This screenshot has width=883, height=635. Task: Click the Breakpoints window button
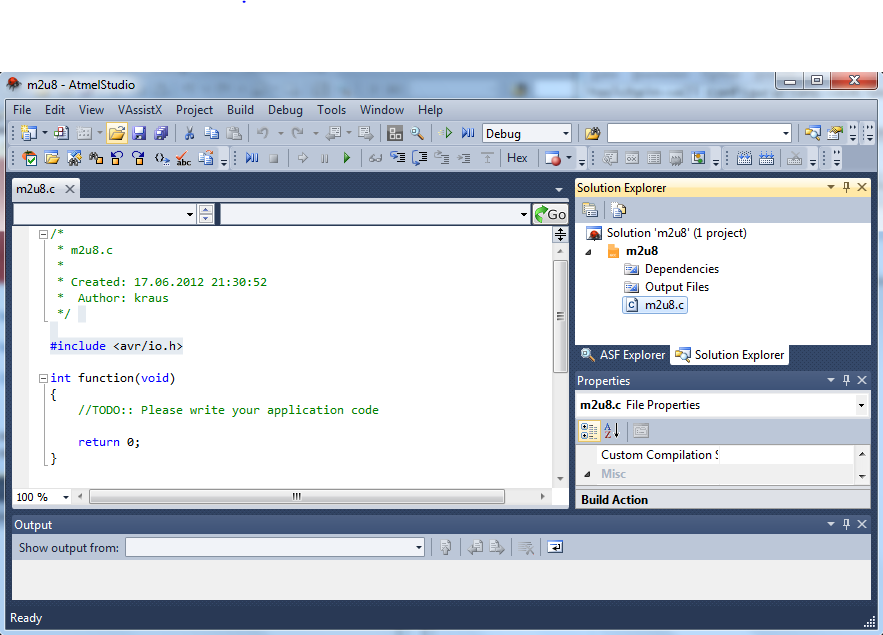pos(553,159)
